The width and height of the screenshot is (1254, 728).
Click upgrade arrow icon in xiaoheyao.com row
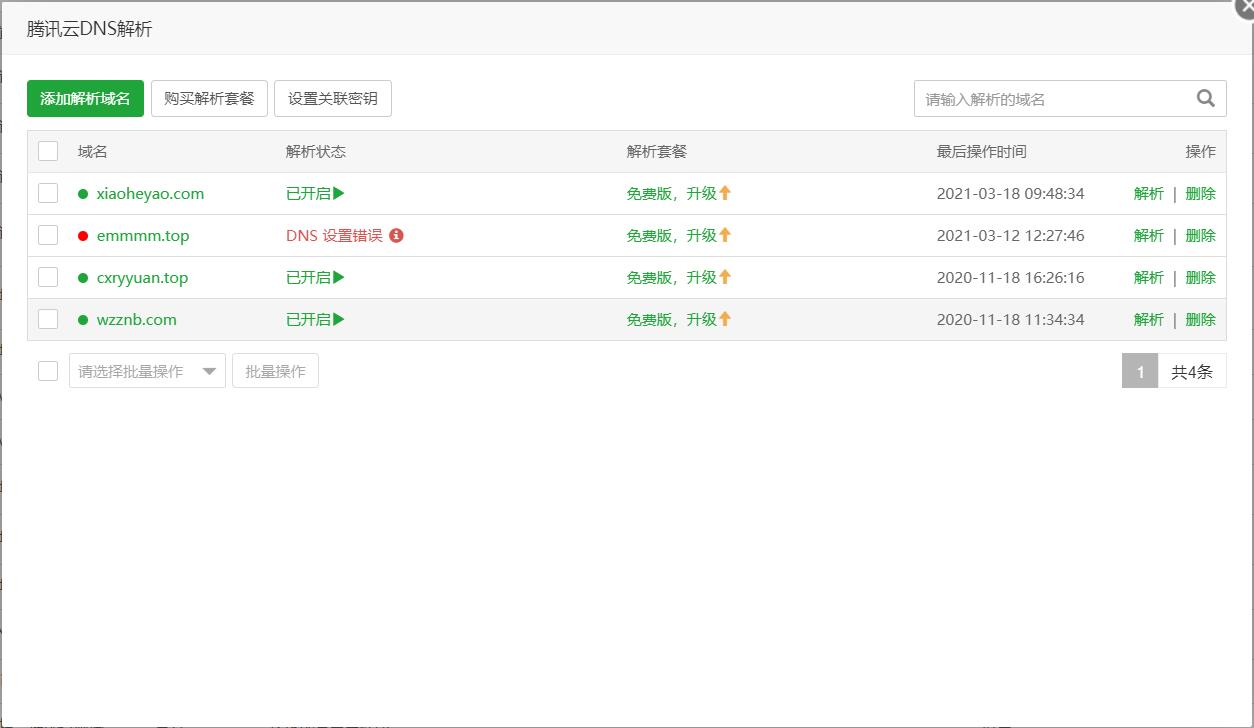(x=725, y=193)
